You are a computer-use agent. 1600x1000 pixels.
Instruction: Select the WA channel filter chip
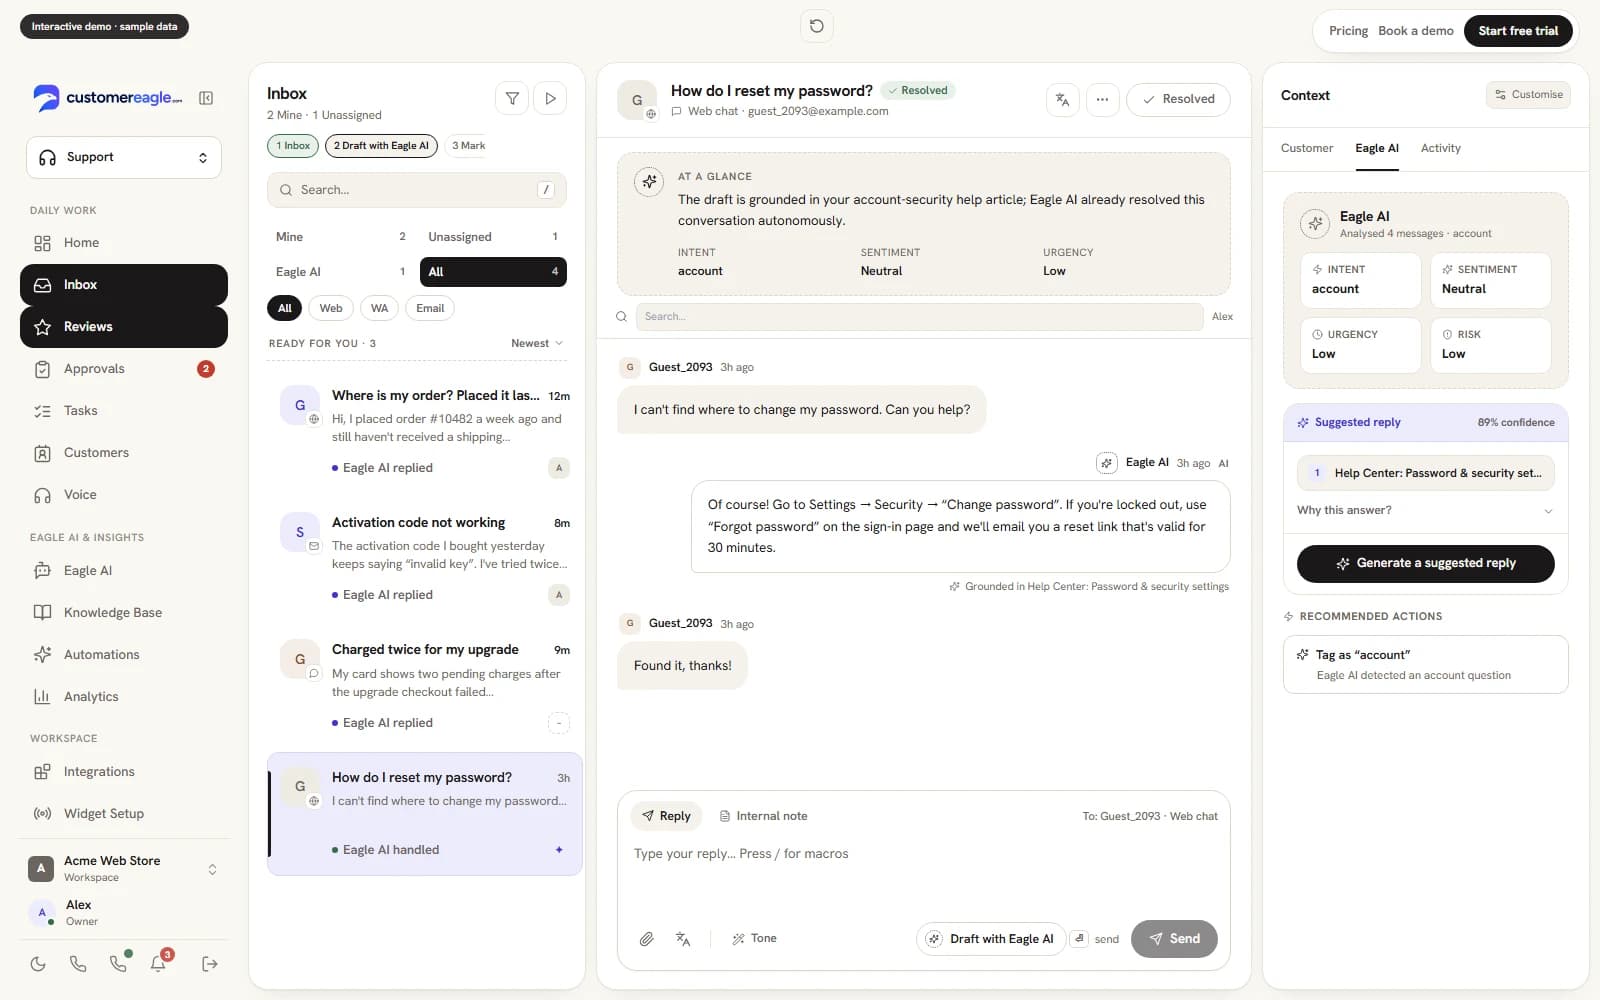tap(379, 308)
